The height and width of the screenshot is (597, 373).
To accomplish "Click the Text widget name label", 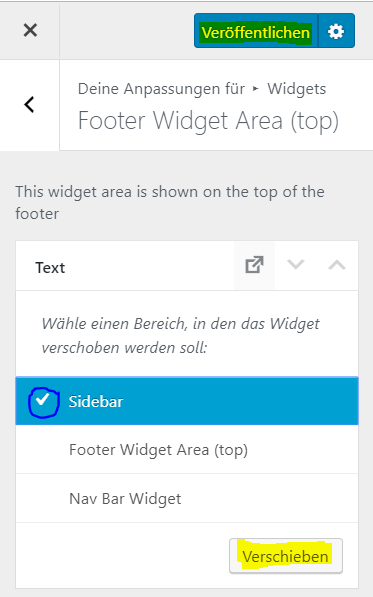I will [50, 268].
